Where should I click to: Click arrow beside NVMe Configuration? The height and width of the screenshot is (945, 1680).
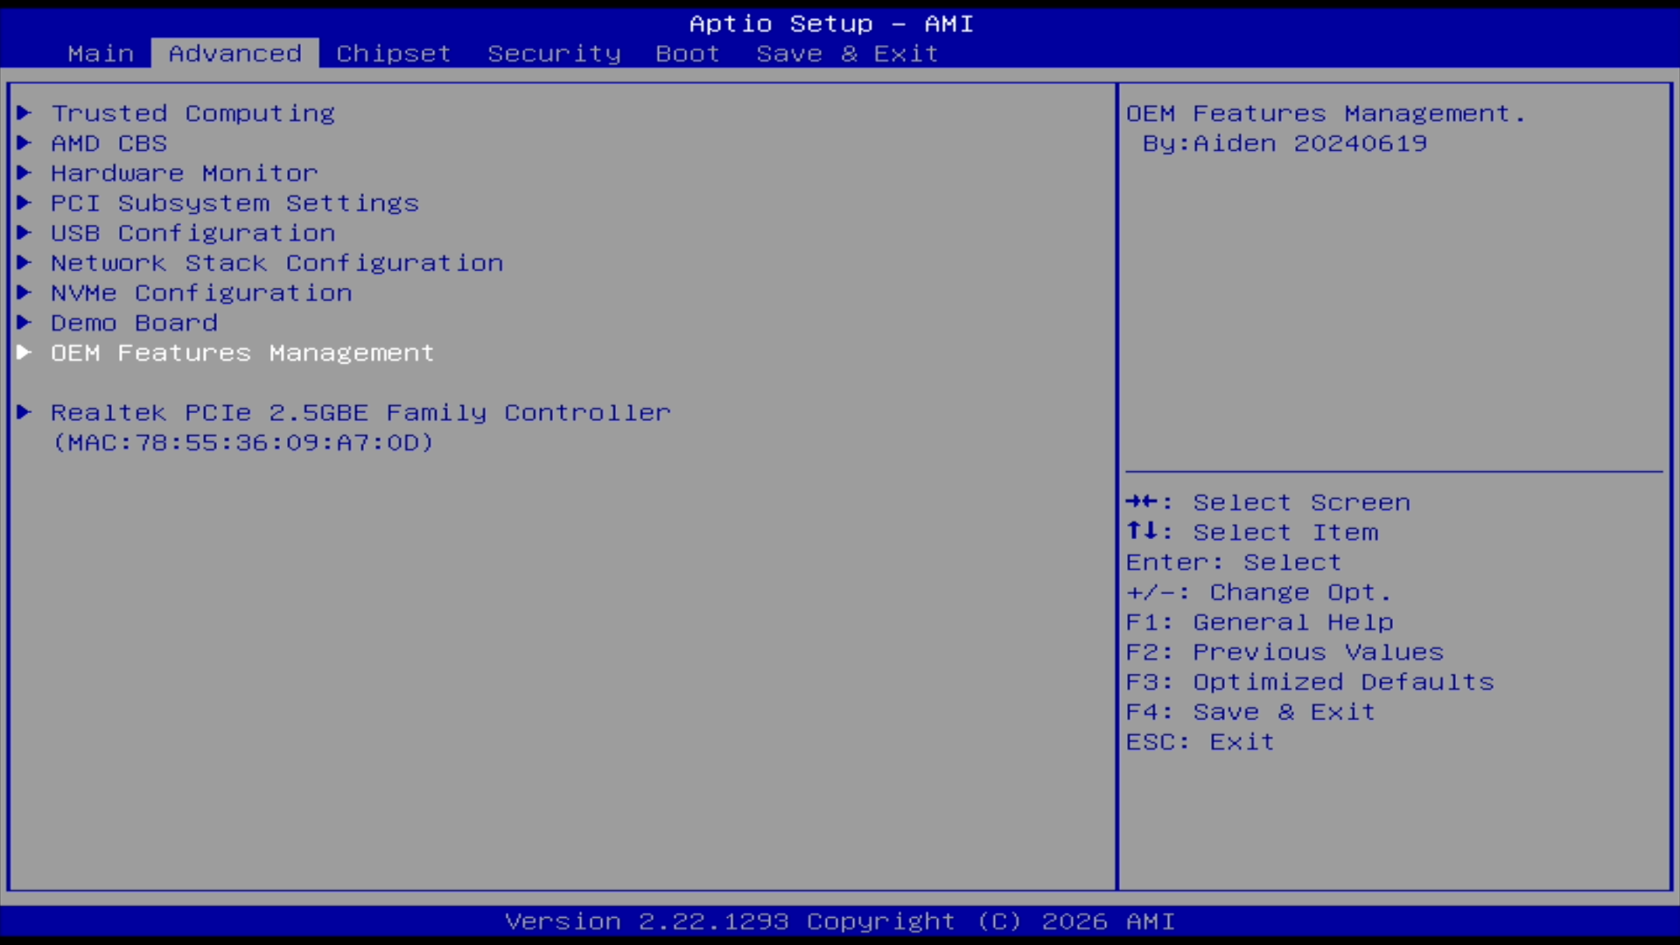[x=25, y=293]
